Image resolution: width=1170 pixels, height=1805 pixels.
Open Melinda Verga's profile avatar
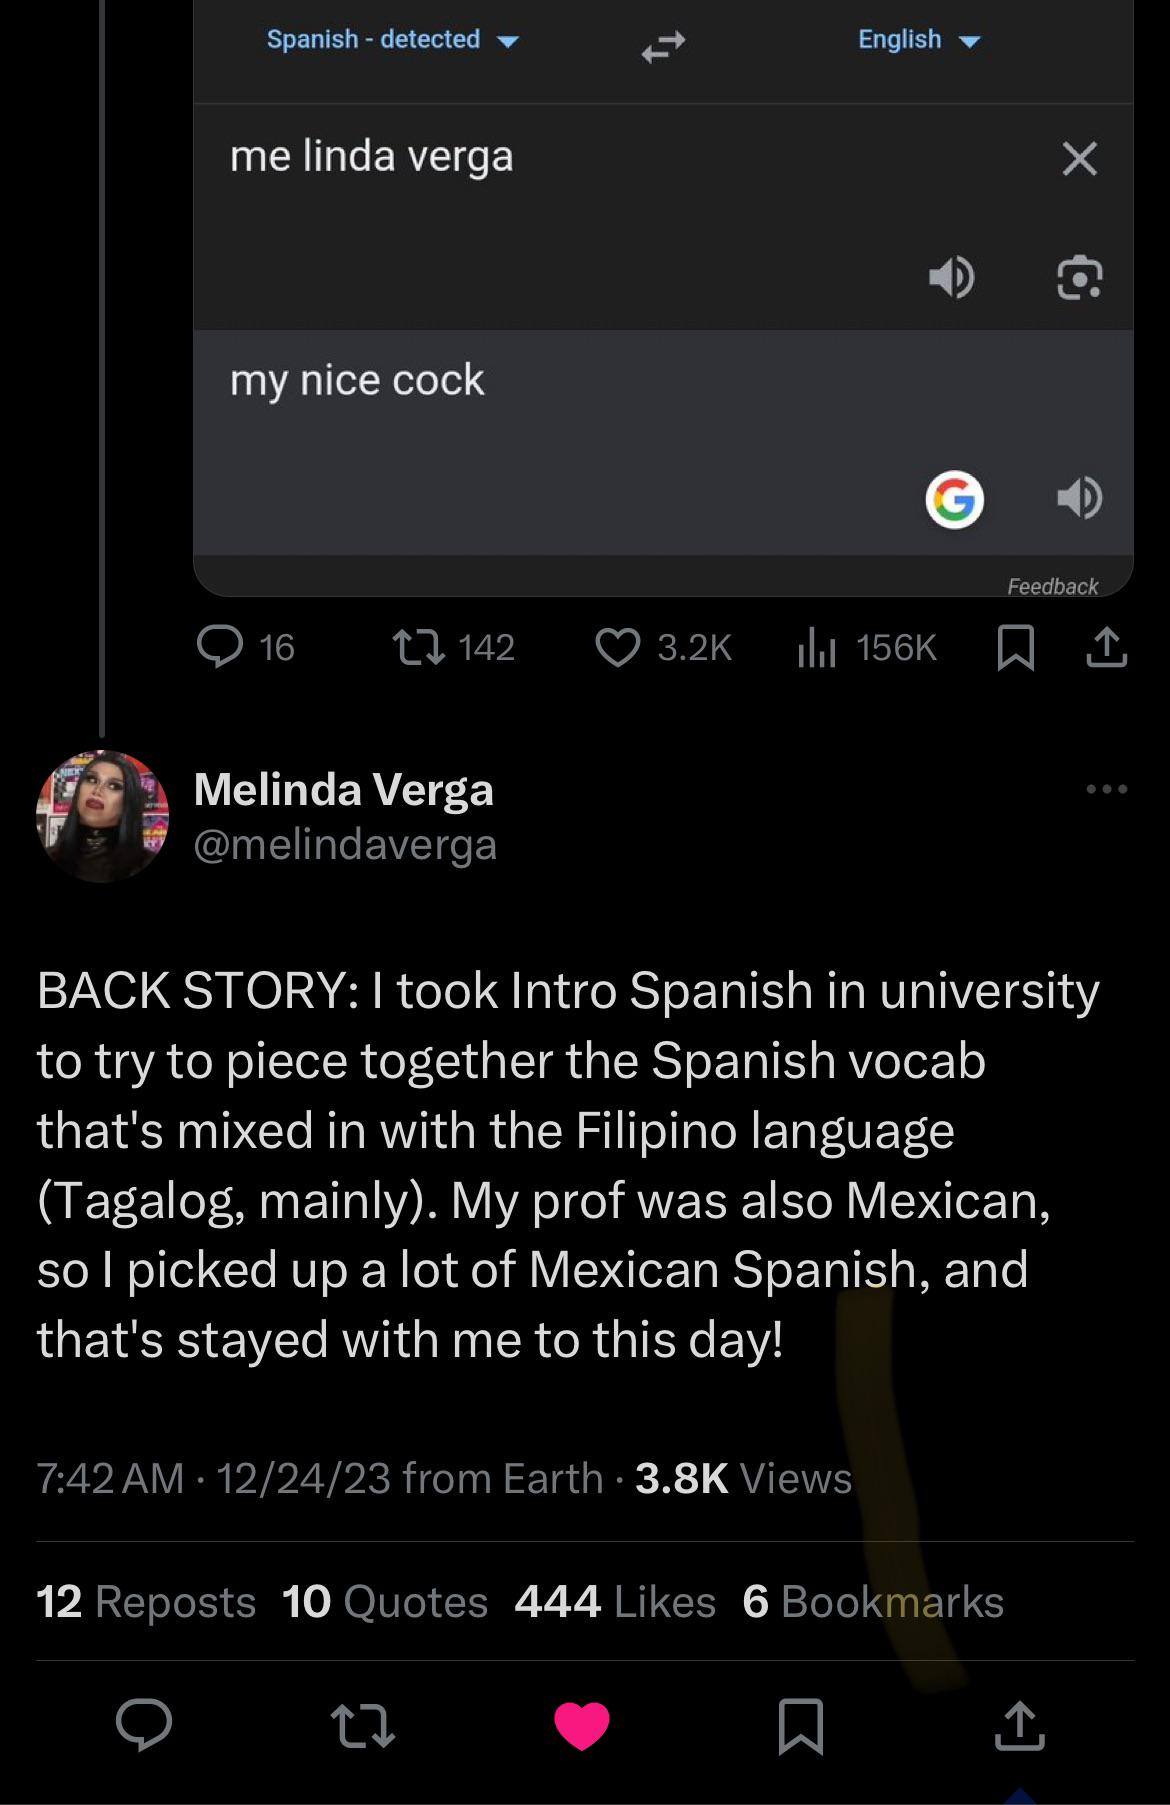(102, 816)
